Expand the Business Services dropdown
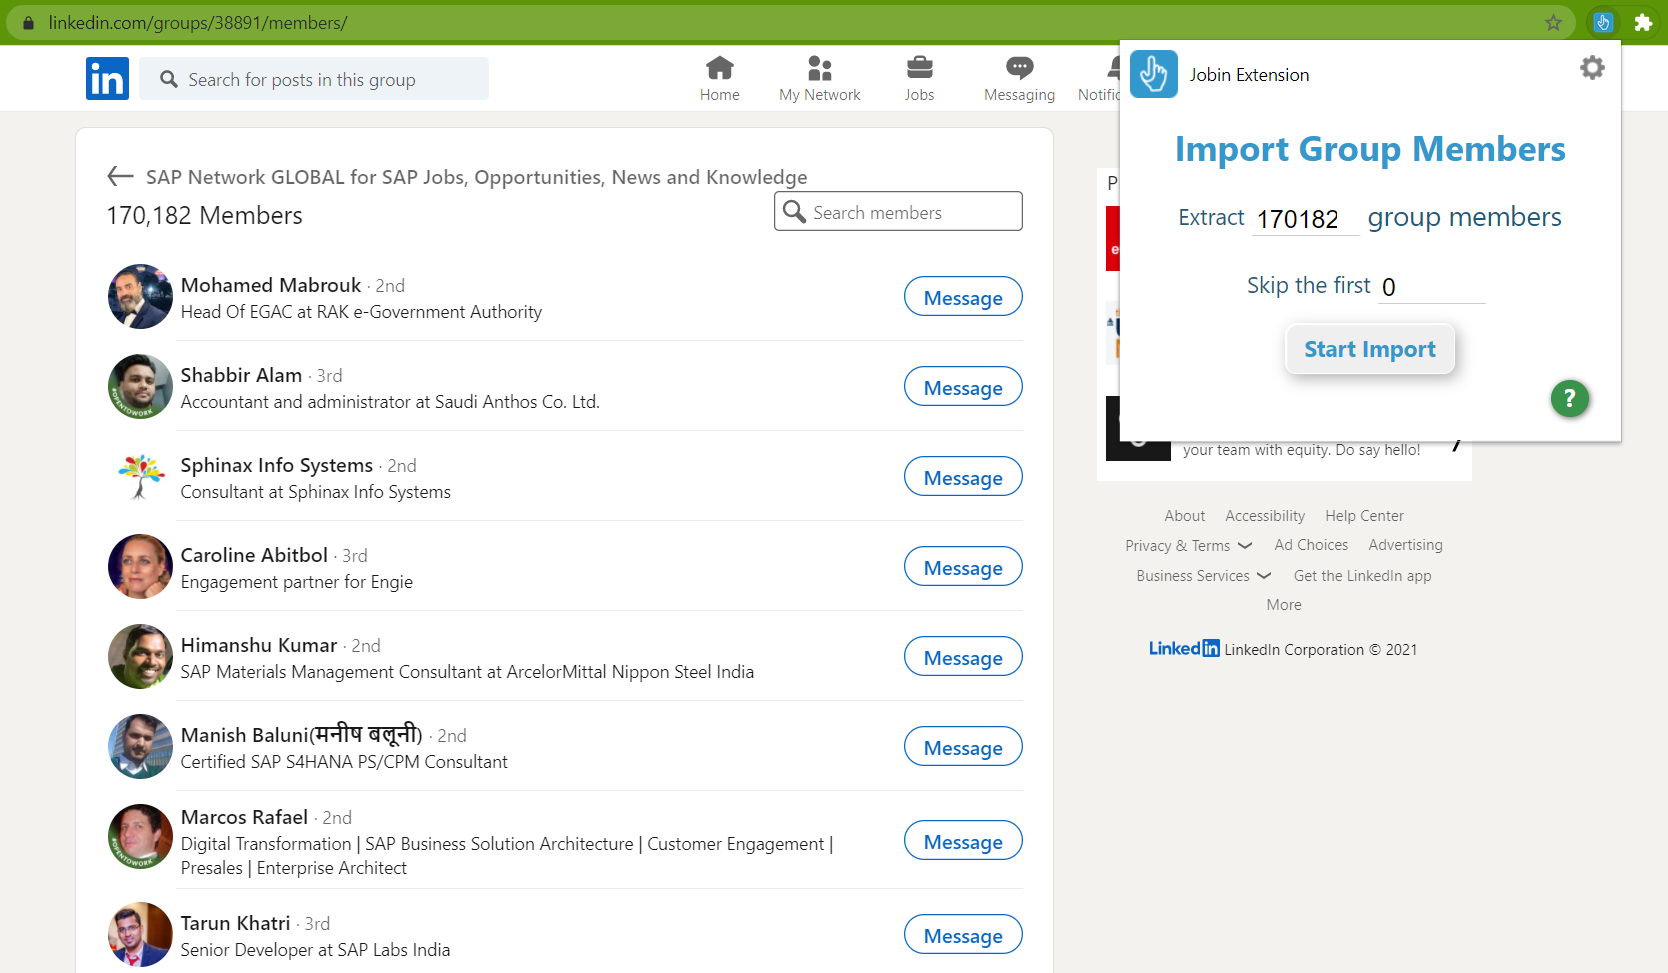Image resolution: width=1668 pixels, height=973 pixels. 1204,576
